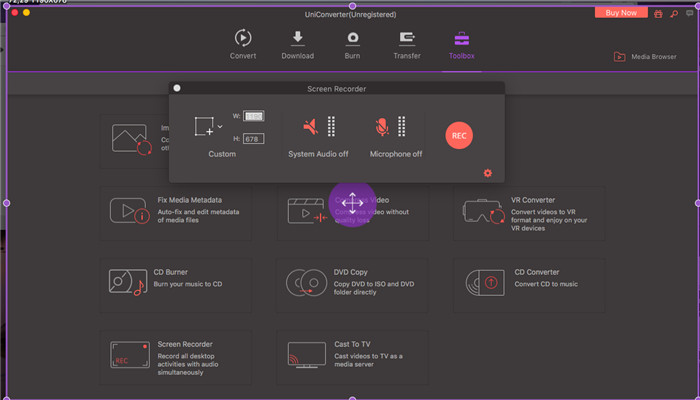Viewport: 700px width, 400px height.
Task: Open the Convert tab
Action: point(243,44)
